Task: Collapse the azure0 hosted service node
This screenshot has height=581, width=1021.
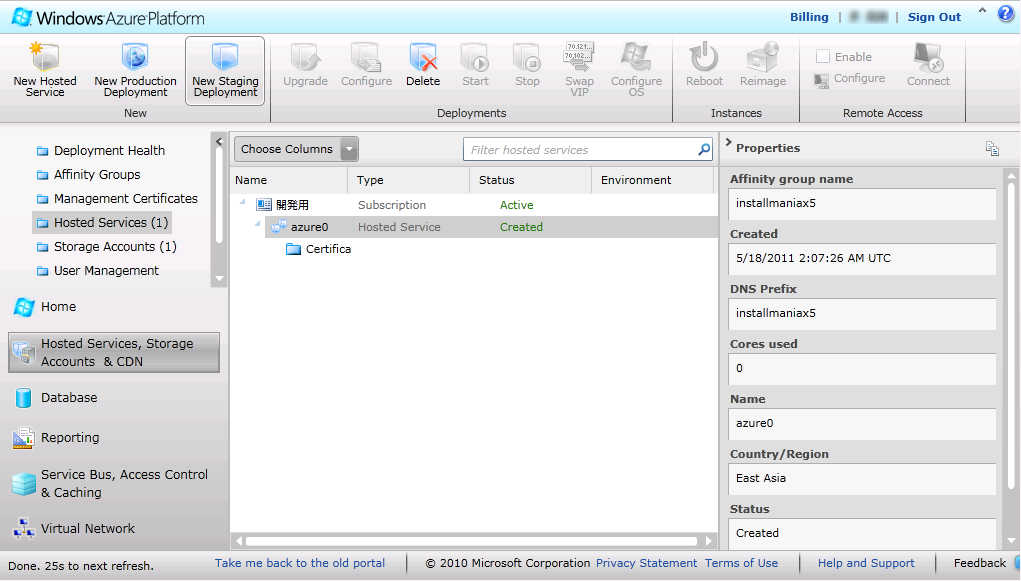Action: (258, 225)
